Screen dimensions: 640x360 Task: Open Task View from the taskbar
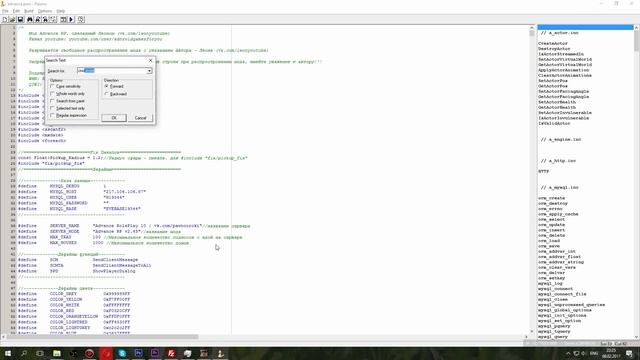[x=40, y=353]
